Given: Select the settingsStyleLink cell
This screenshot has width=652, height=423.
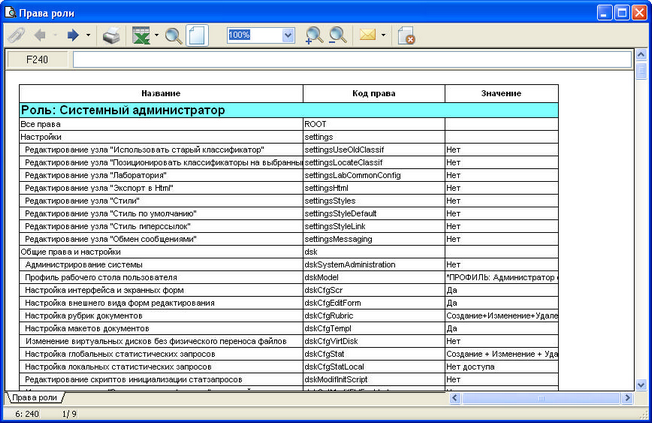Looking at the screenshot, I should pyautogui.click(x=374, y=227).
